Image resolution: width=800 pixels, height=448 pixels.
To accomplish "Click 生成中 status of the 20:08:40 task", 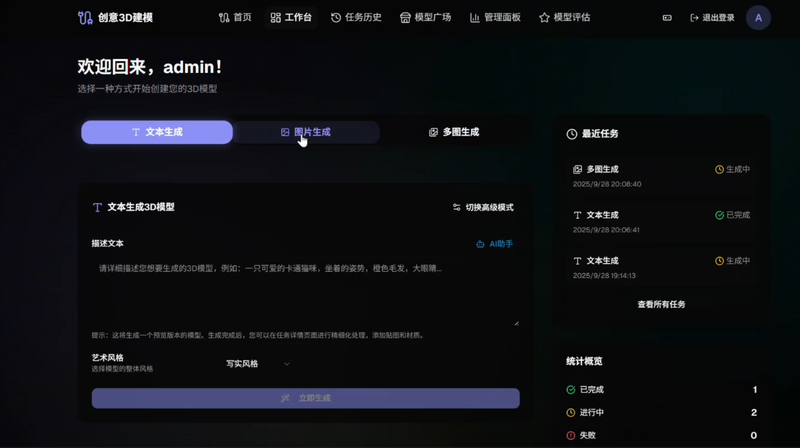I will [x=733, y=169].
